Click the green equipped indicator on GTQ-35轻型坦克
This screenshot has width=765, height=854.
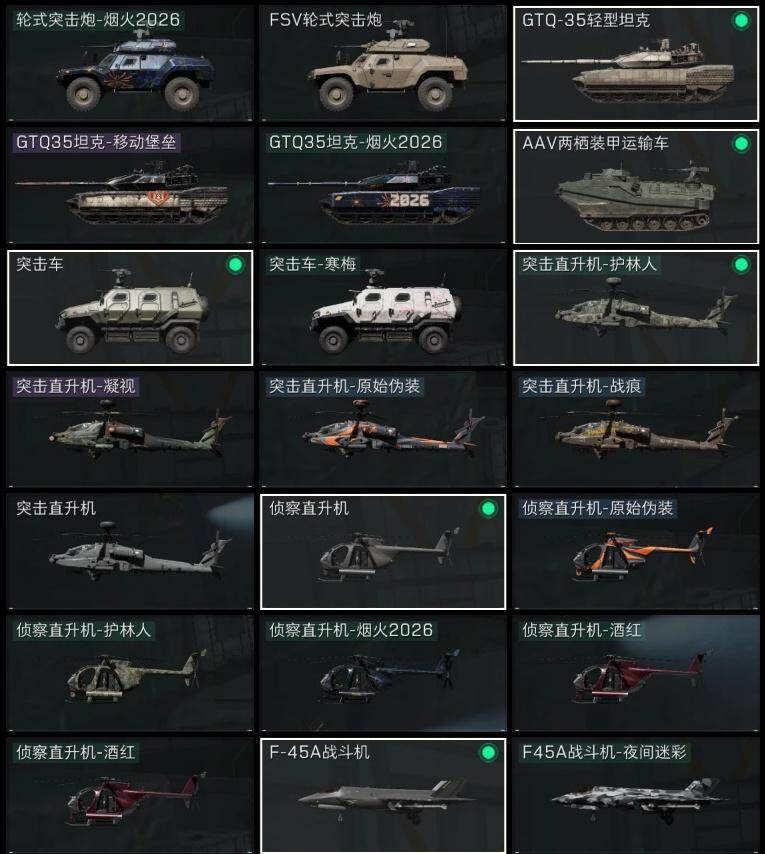pos(741,21)
